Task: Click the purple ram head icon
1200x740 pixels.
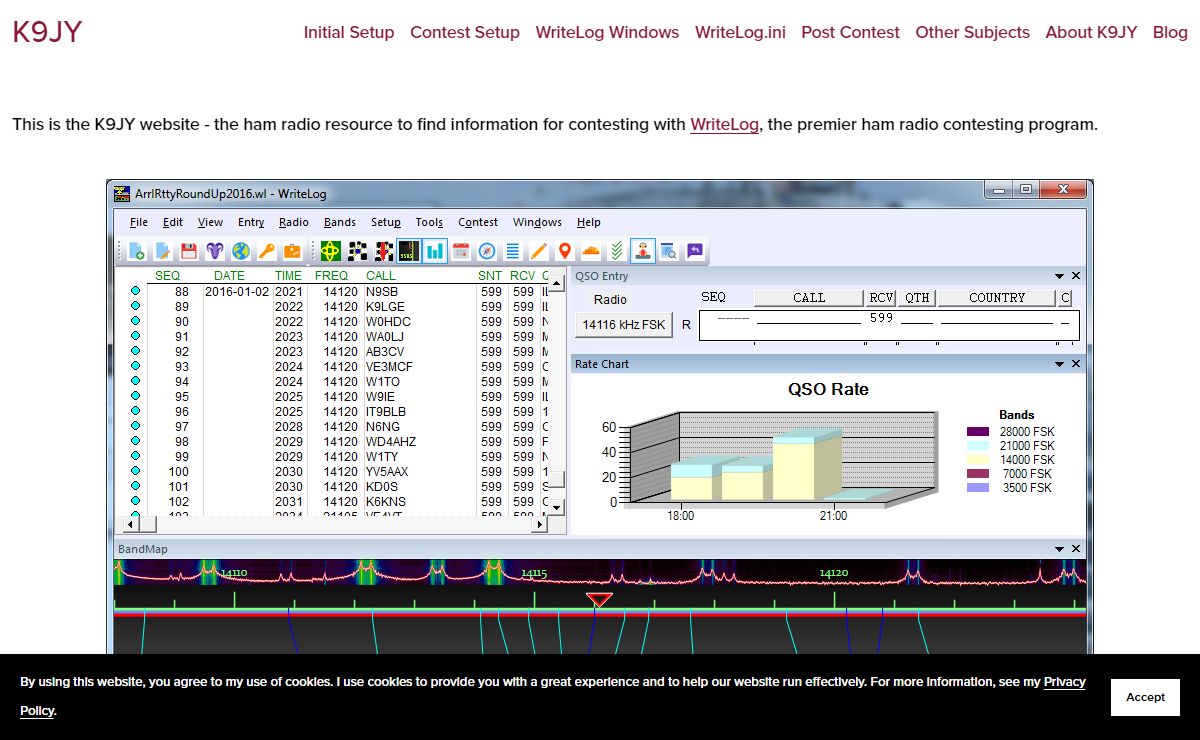Action: [215, 251]
